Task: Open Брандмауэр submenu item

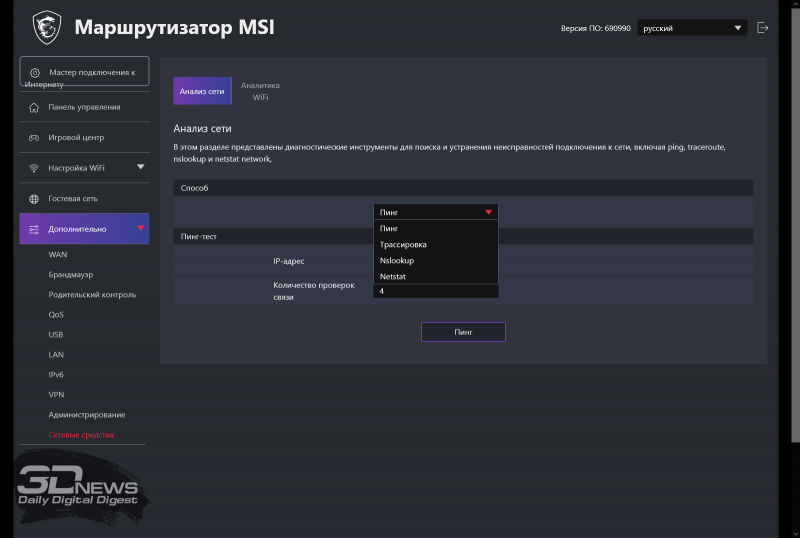Action: tap(70, 274)
